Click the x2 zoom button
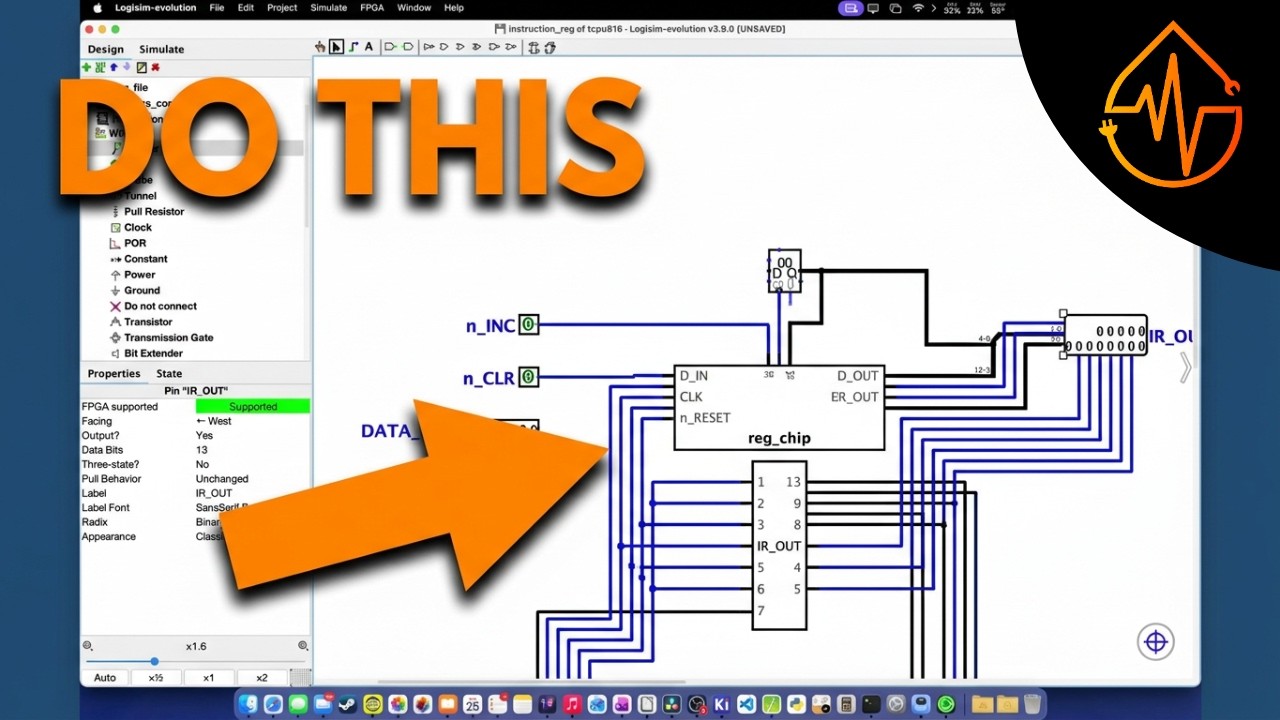 (x=261, y=678)
